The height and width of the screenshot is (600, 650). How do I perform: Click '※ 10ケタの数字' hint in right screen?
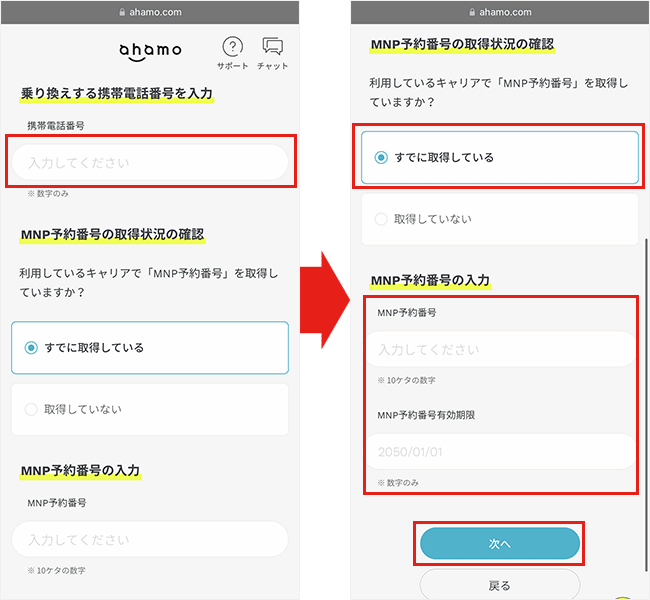coord(406,380)
